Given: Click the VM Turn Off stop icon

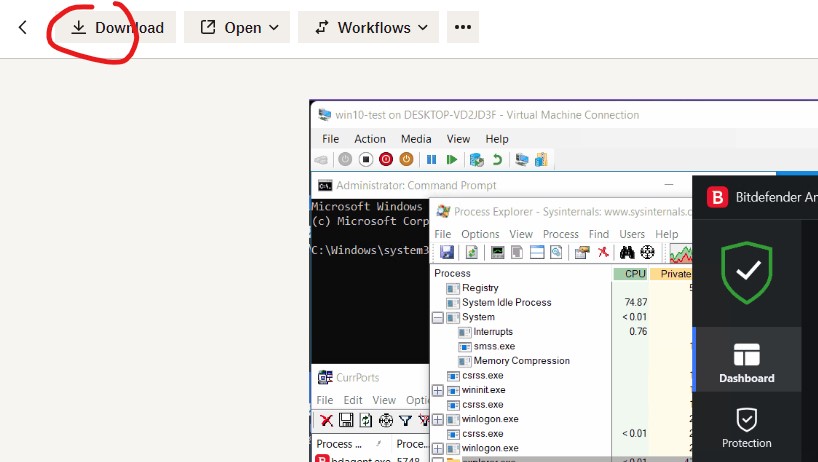Looking at the screenshot, I should tap(366, 160).
